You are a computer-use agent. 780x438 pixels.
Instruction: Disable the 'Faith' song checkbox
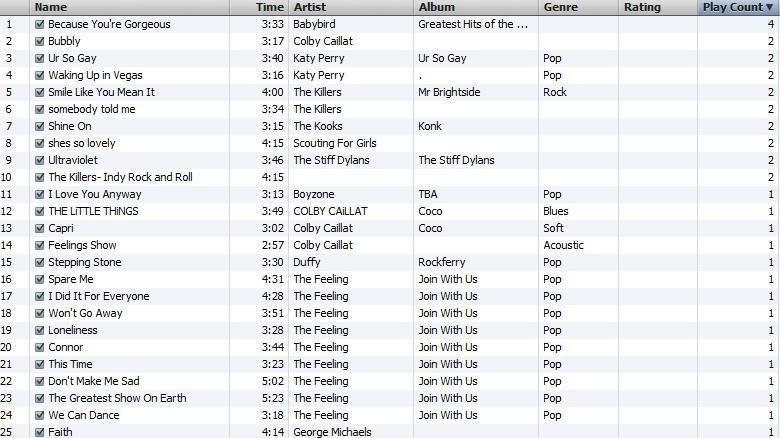(x=39, y=432)
